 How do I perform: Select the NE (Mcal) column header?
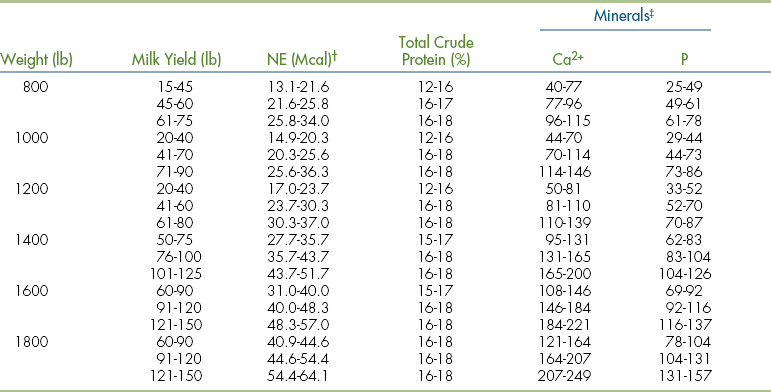coord(301,59)
